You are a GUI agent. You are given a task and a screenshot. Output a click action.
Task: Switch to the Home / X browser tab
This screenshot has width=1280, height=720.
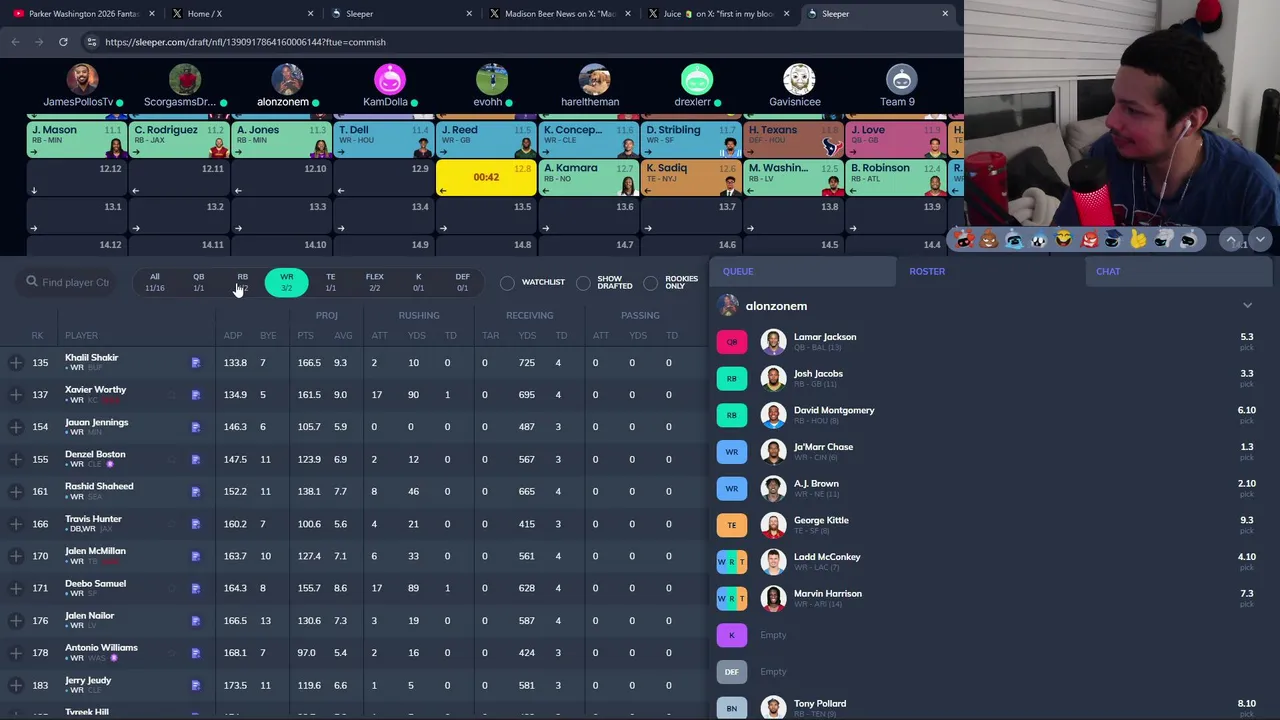(240, 14)
